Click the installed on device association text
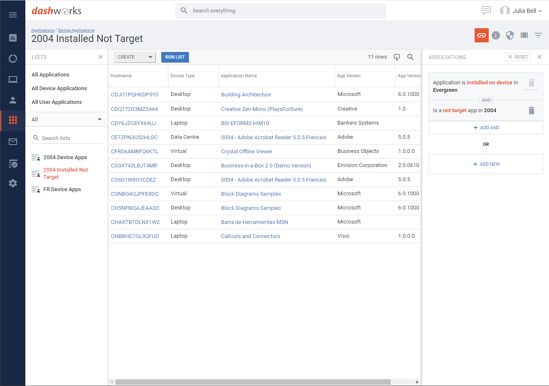The width and height of the screenshot is (549, 386). (x=489, y=82)
